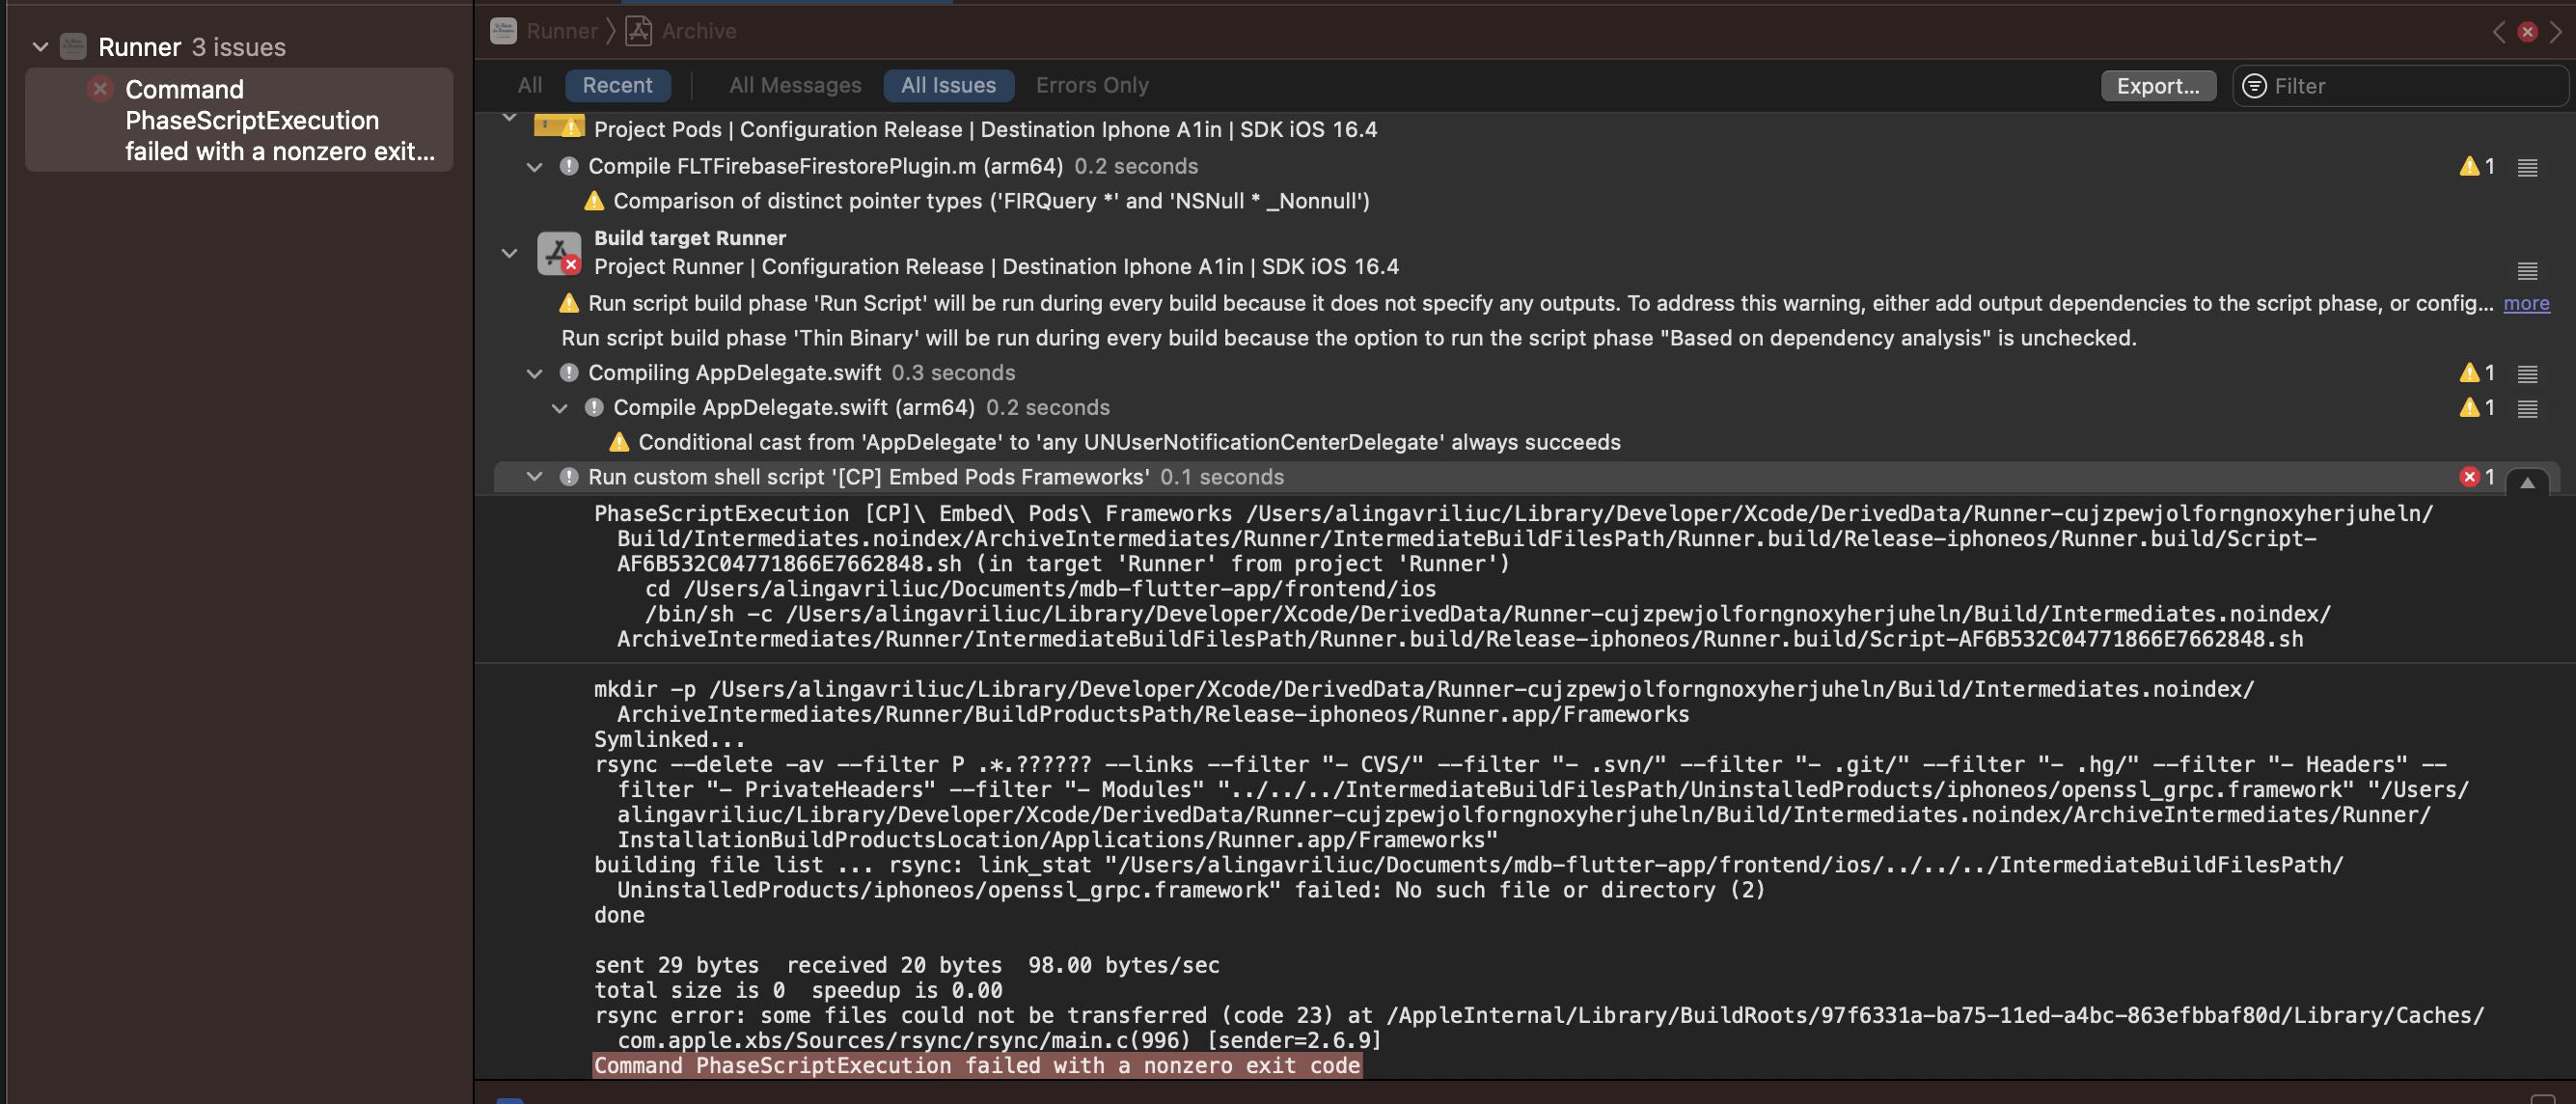2576x1104 pixels.
Task: Select the All scope tab
Action: [530, 86]
